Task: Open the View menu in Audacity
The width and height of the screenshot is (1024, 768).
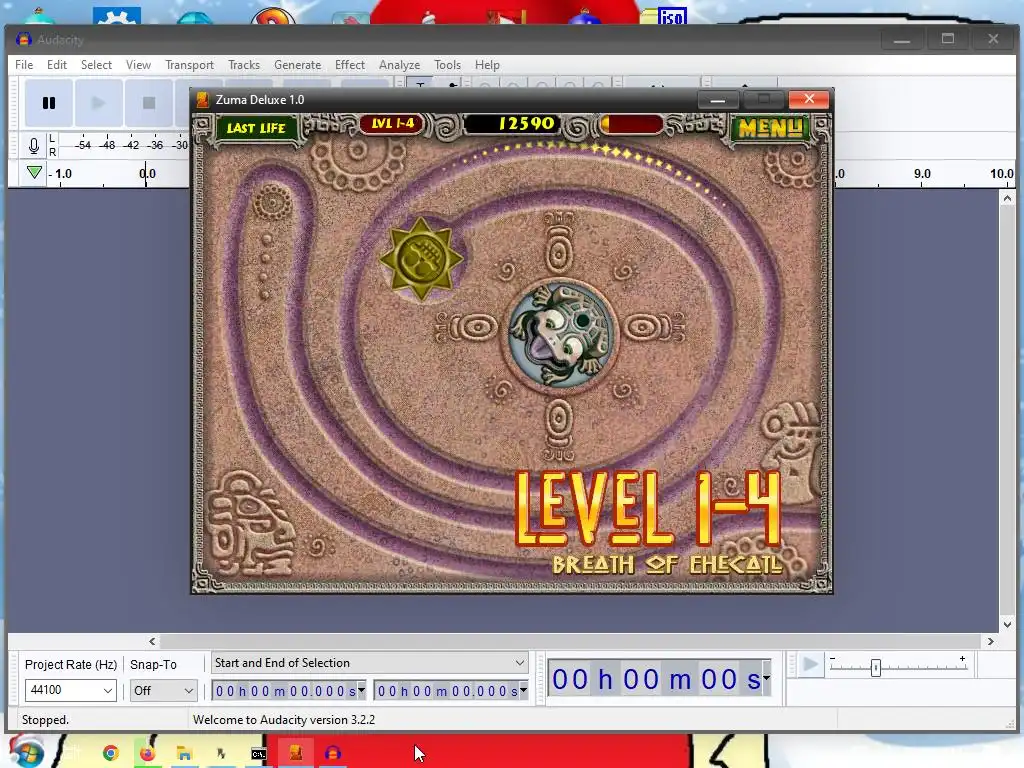Action: tap(138, 65)
